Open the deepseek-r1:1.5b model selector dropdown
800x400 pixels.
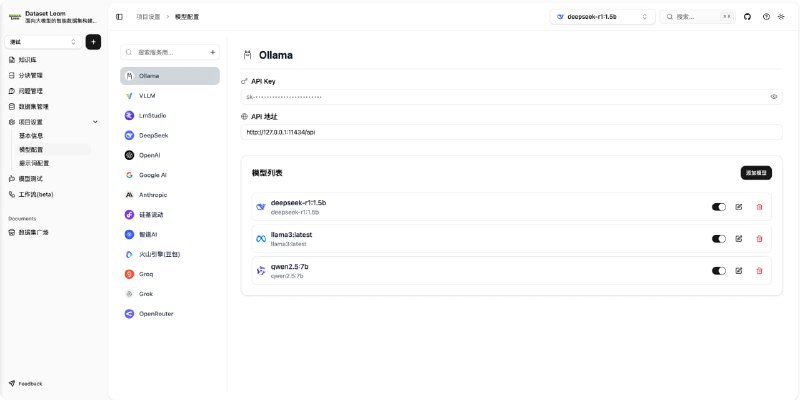tap(602, 17)
